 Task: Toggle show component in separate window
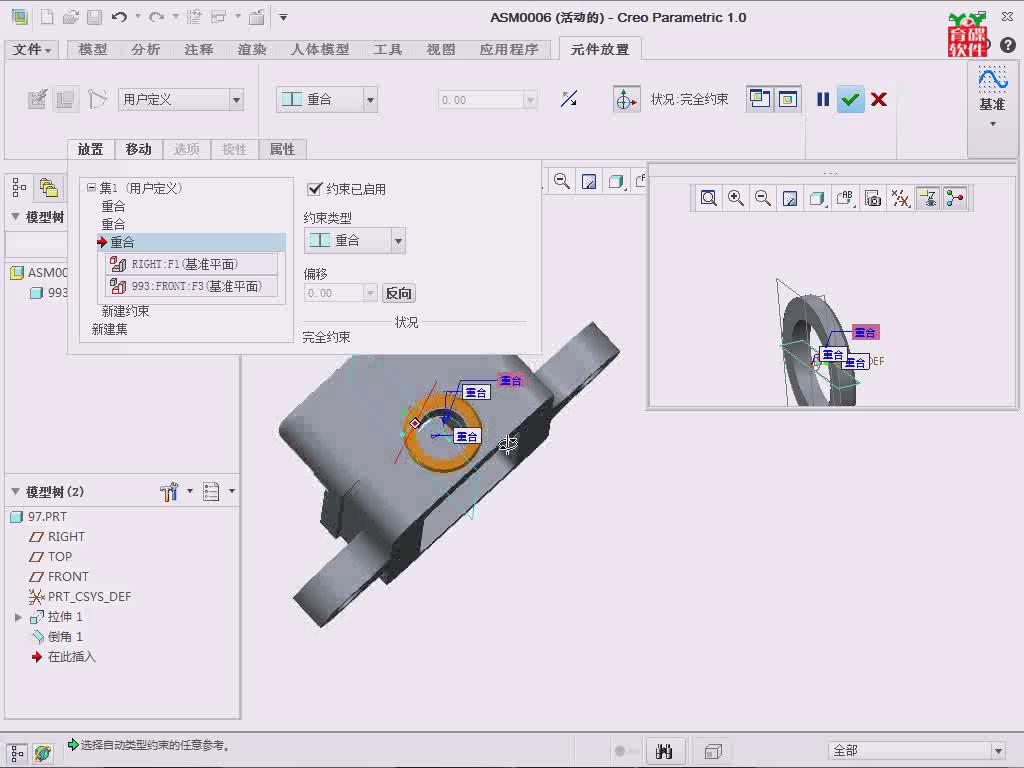760,99
